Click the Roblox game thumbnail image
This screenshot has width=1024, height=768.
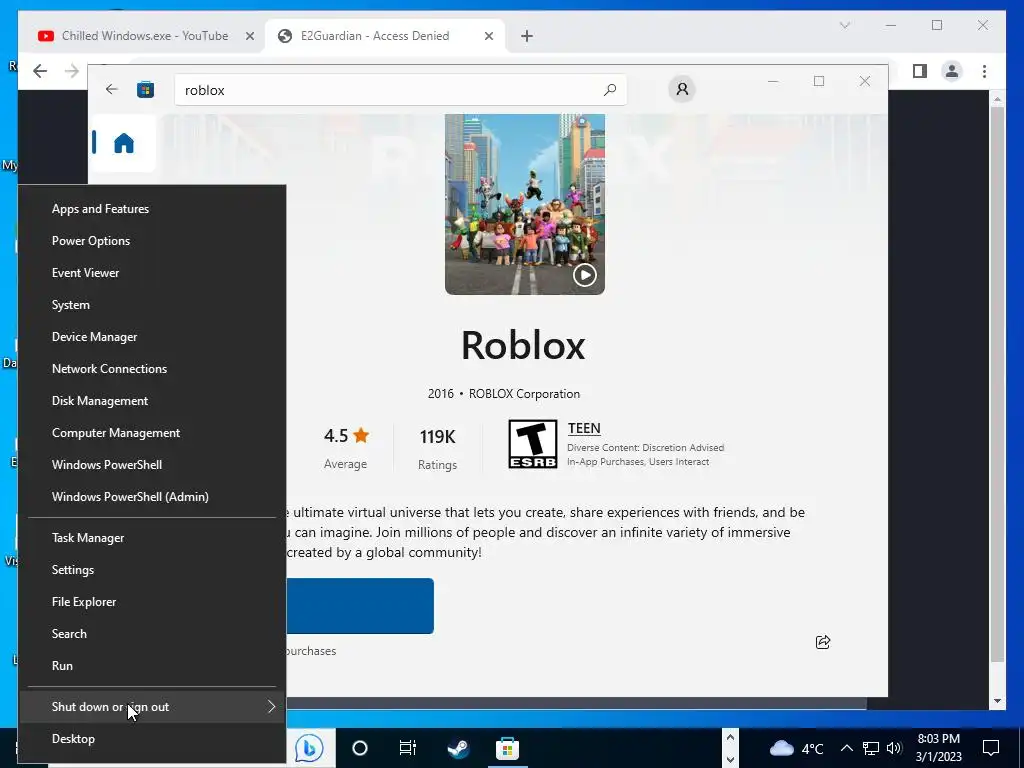pos(524,204)
